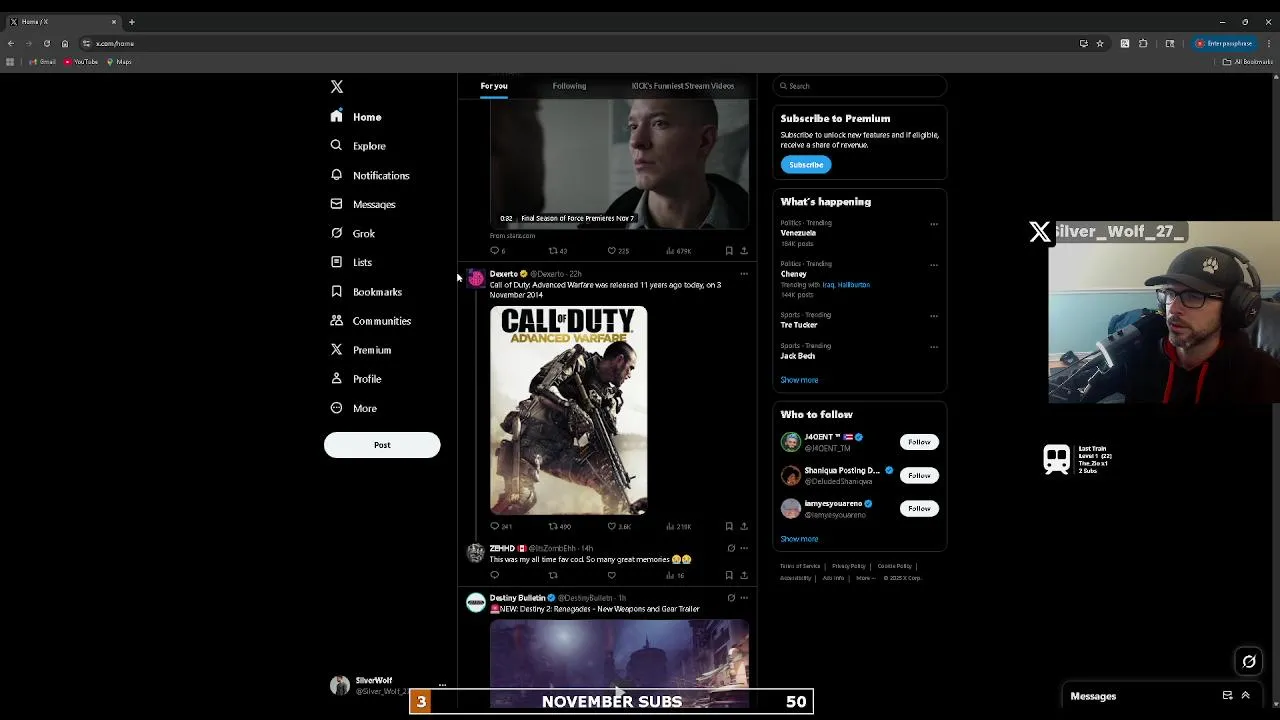
Task: Click Show more under Who to follow
Action: [799, 539]
